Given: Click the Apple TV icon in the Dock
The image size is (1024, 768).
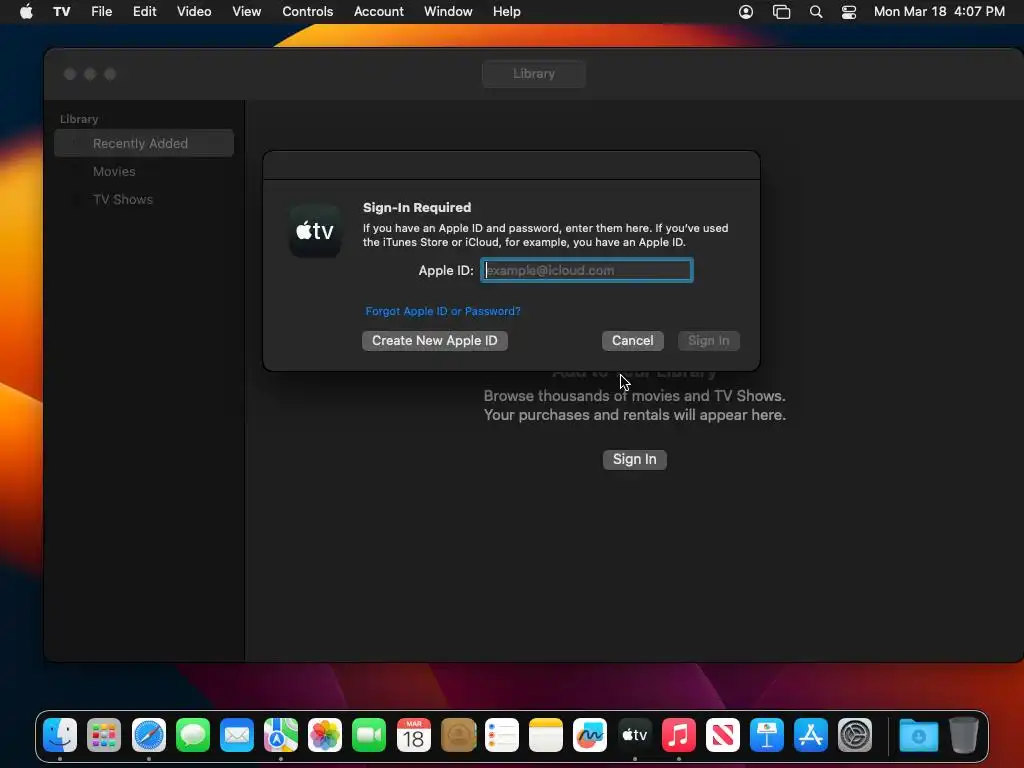Looking at the screenshot, I should pyautogui.click(x=634, y=735).
